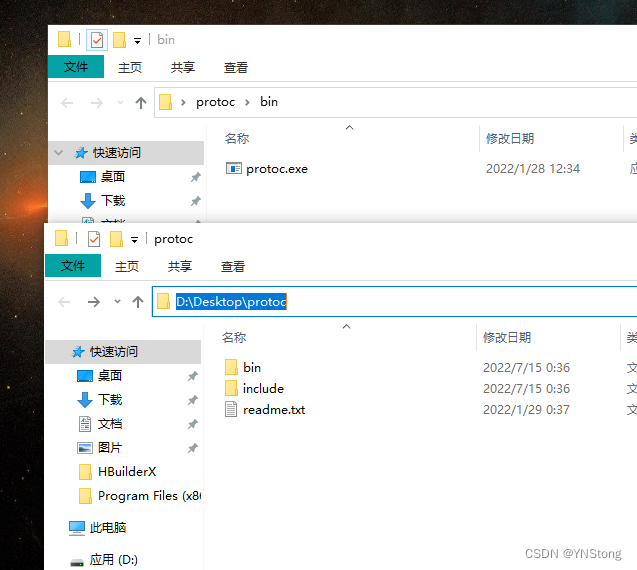Click Properties checkmark icon in protoc window
Viewport: 637px width, 570px height.
94,239
